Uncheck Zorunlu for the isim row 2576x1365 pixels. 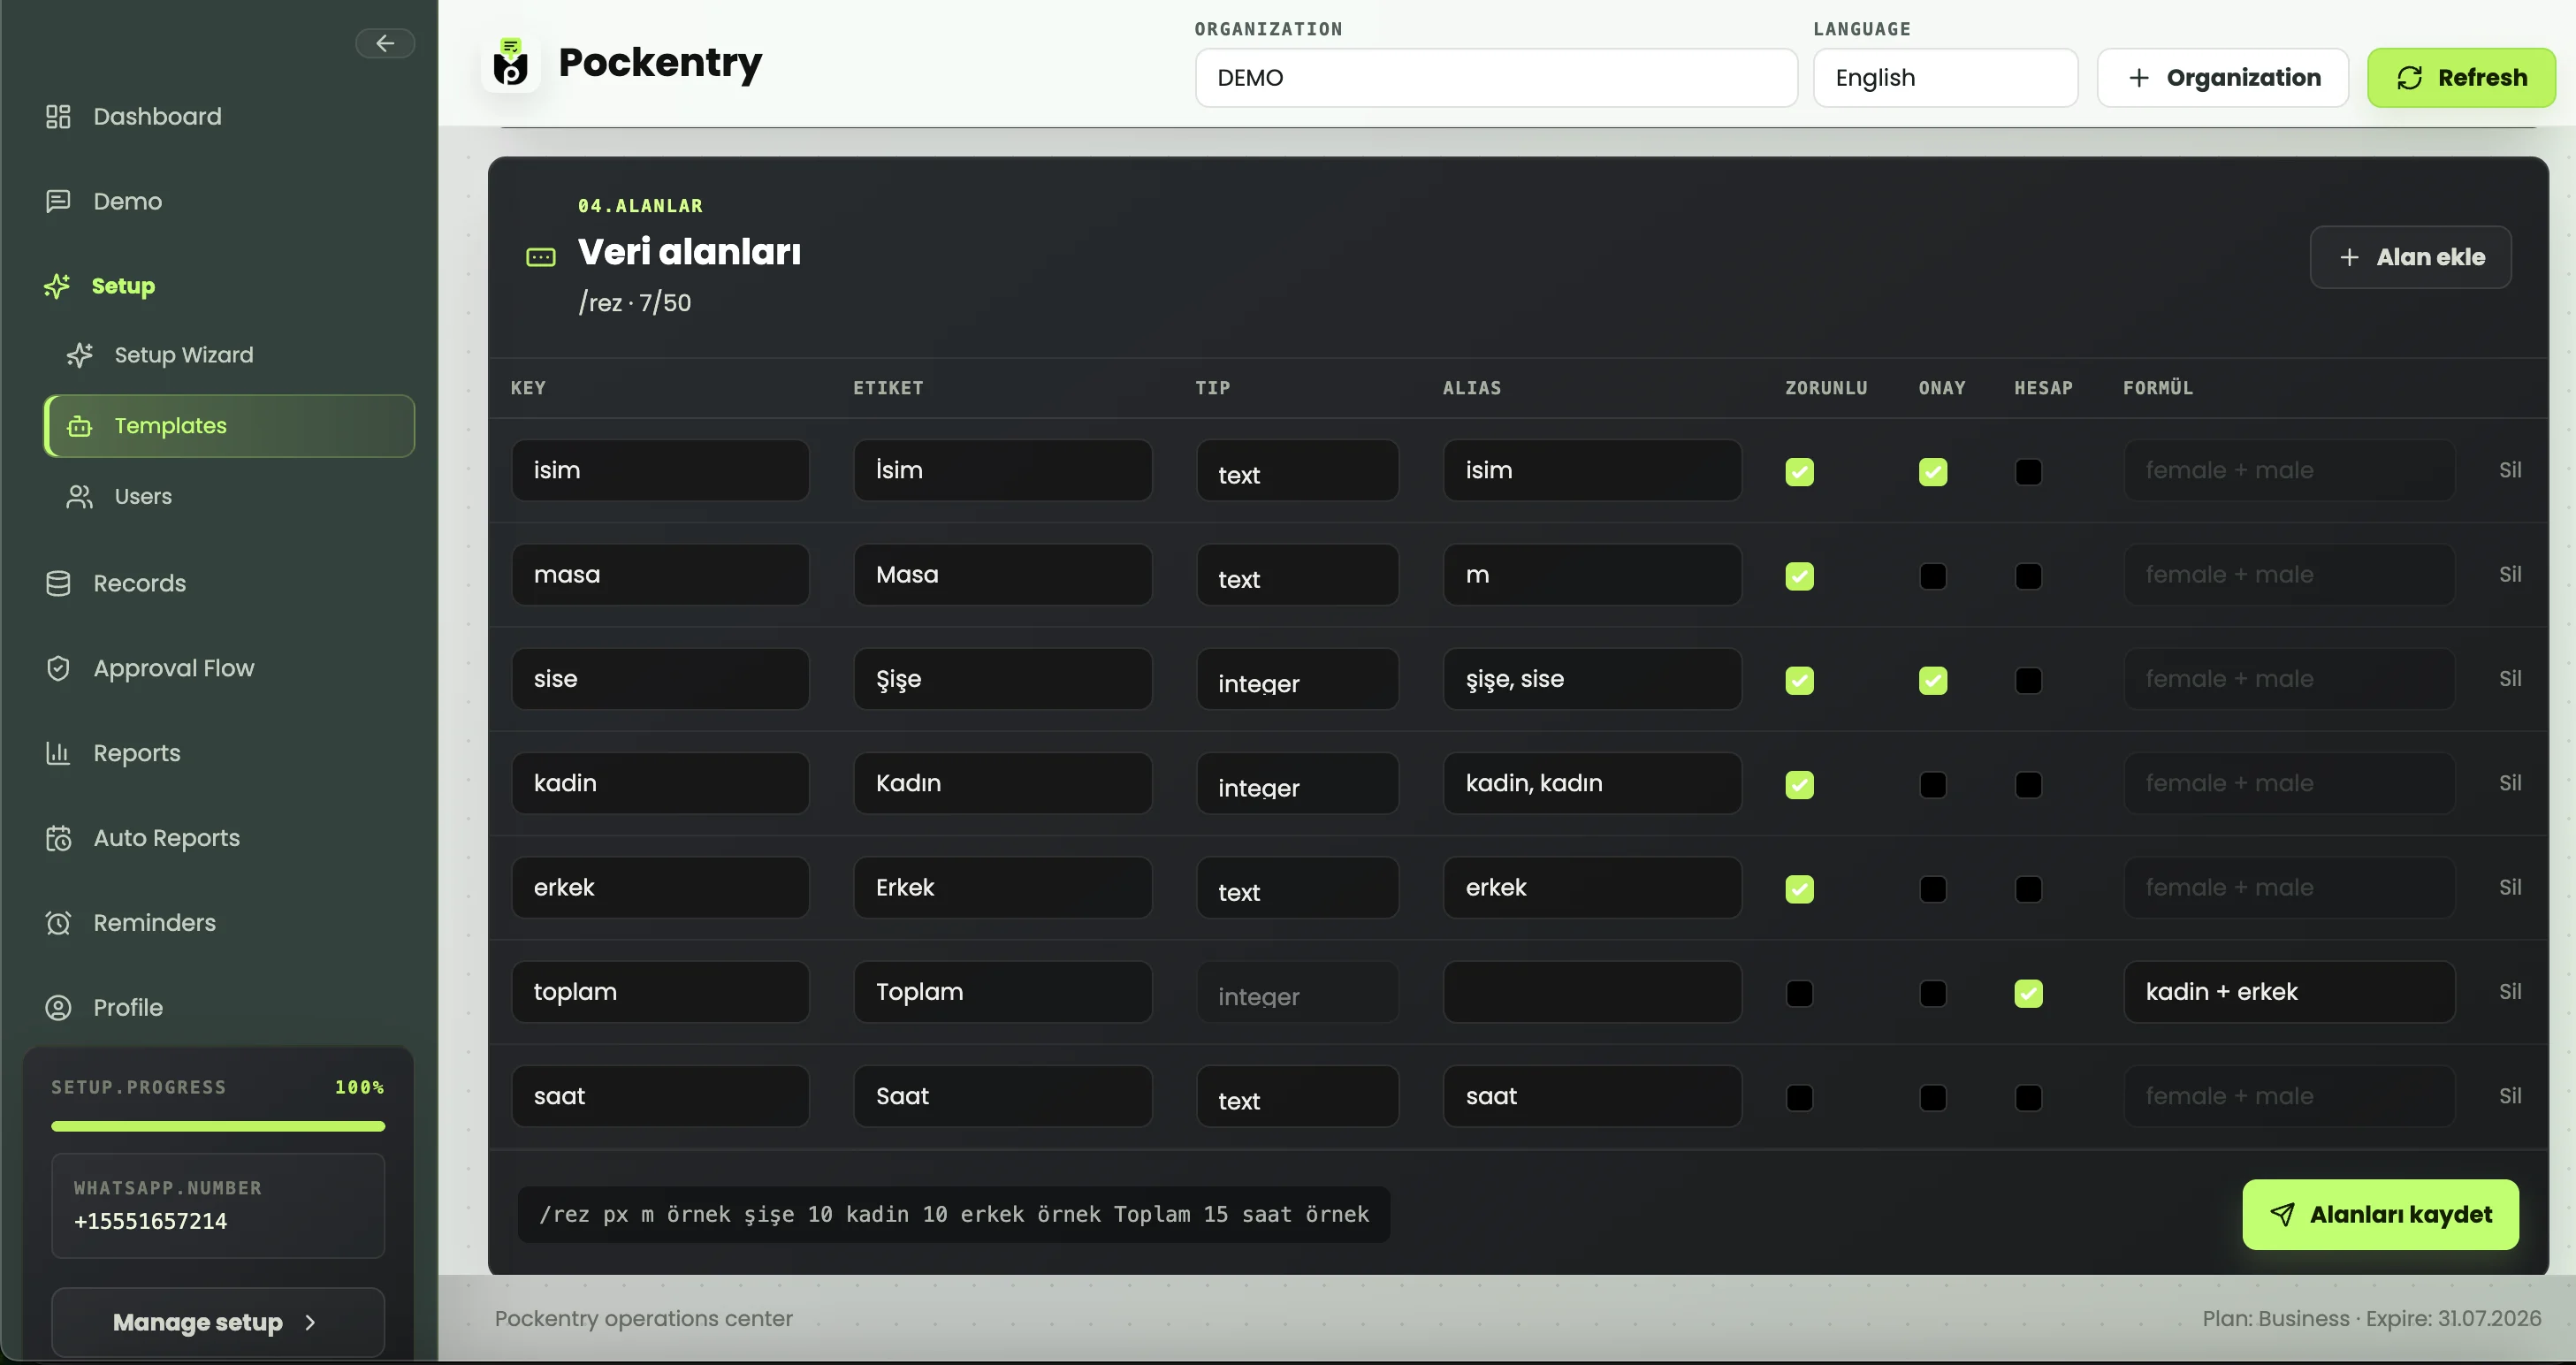(x=1799, y=471)
